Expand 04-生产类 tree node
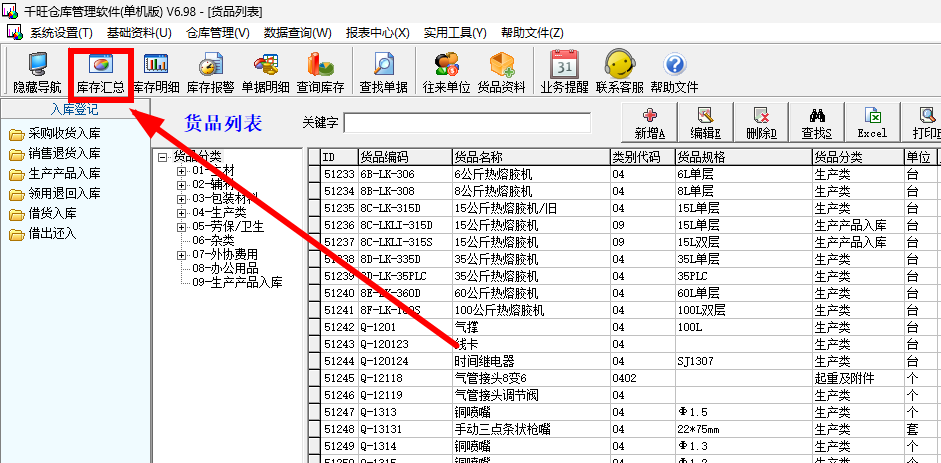 tap(182, 213)
